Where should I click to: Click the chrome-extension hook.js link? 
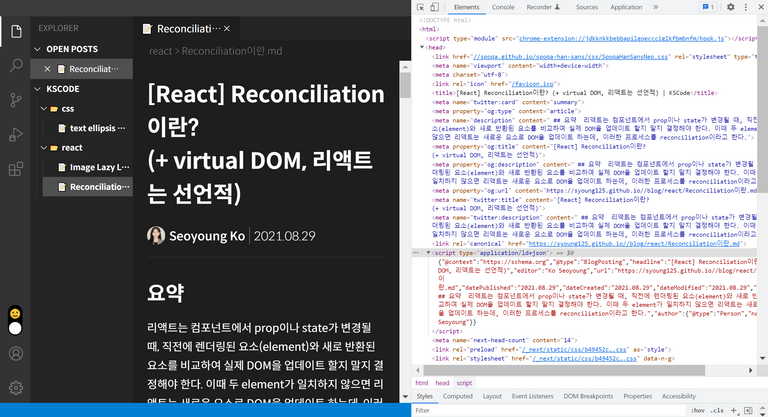click(x=622, y=38)
